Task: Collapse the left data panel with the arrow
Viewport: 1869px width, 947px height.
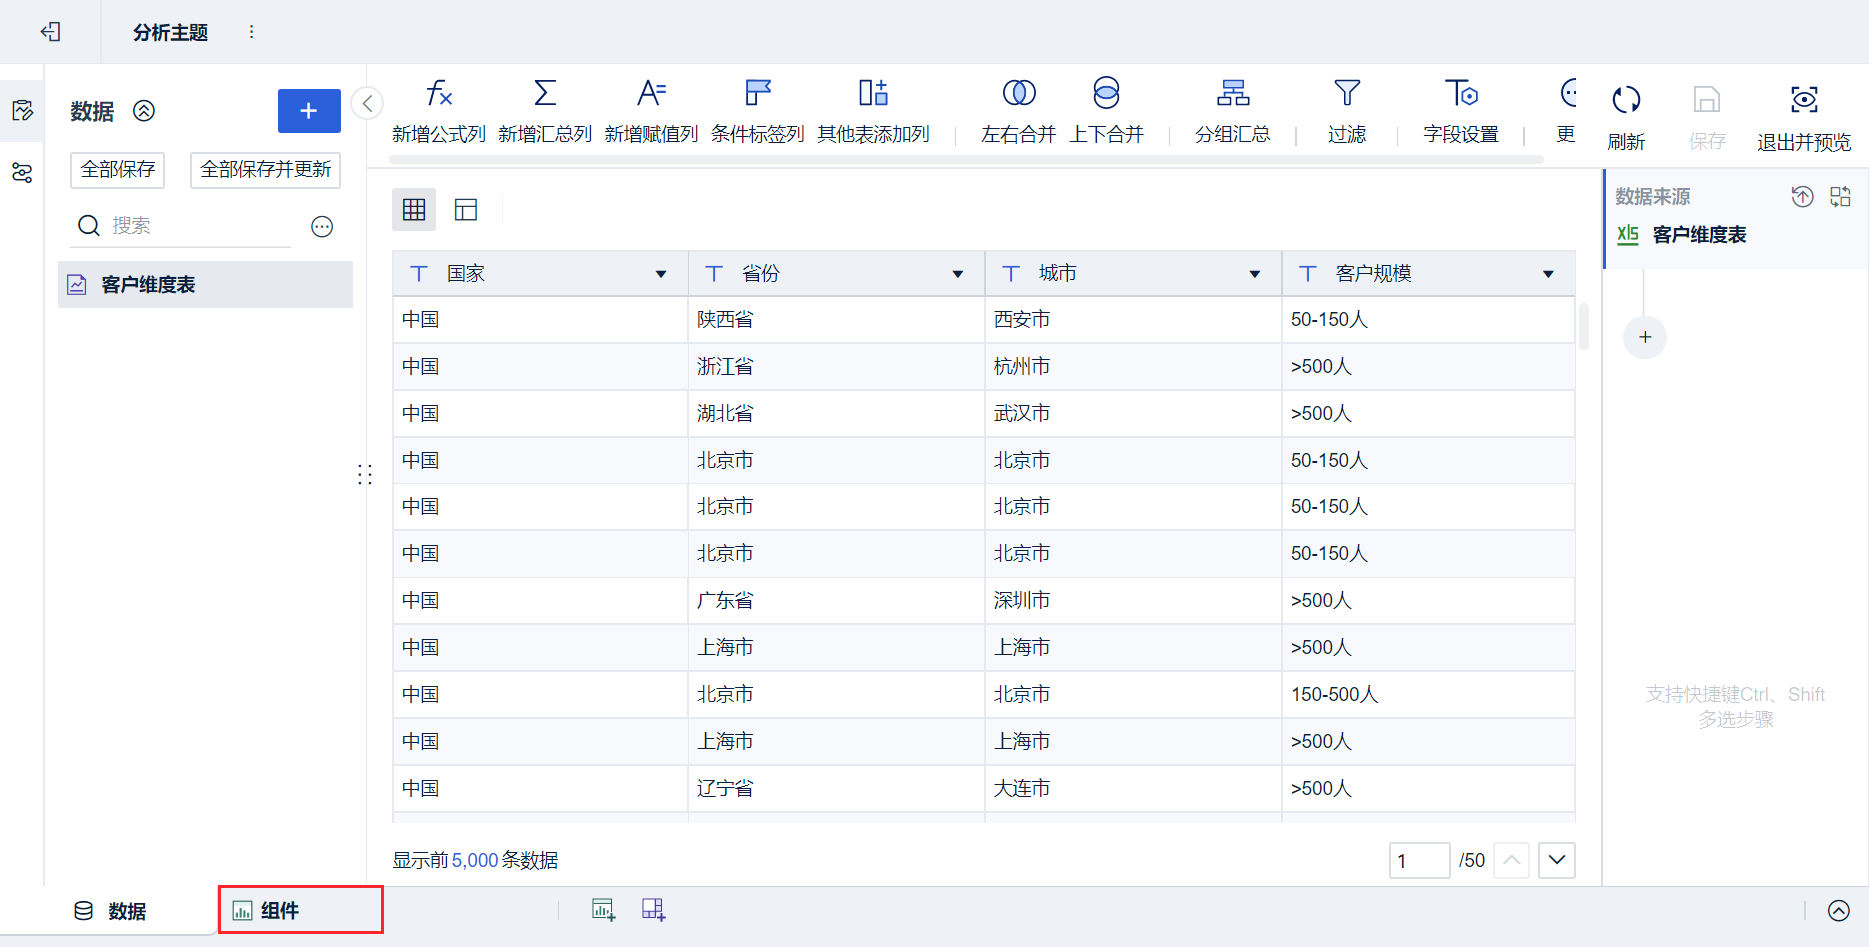Action: pos(367,103)
